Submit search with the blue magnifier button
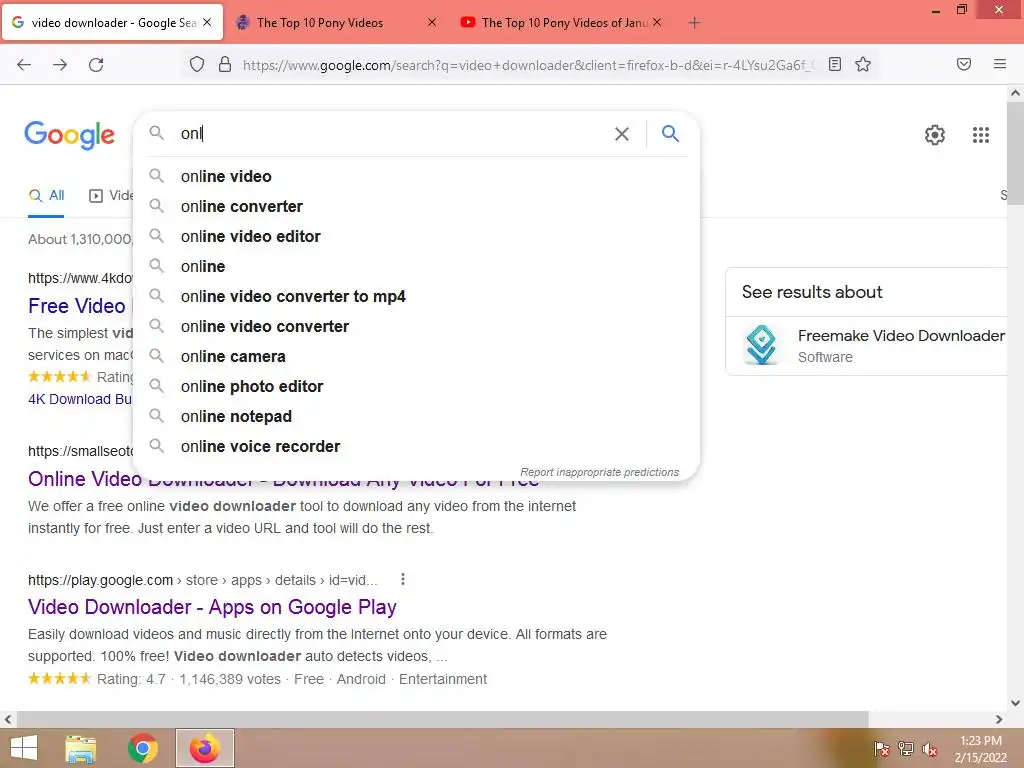This screenshot has height=768, width=1024. [x=670, y=134]
